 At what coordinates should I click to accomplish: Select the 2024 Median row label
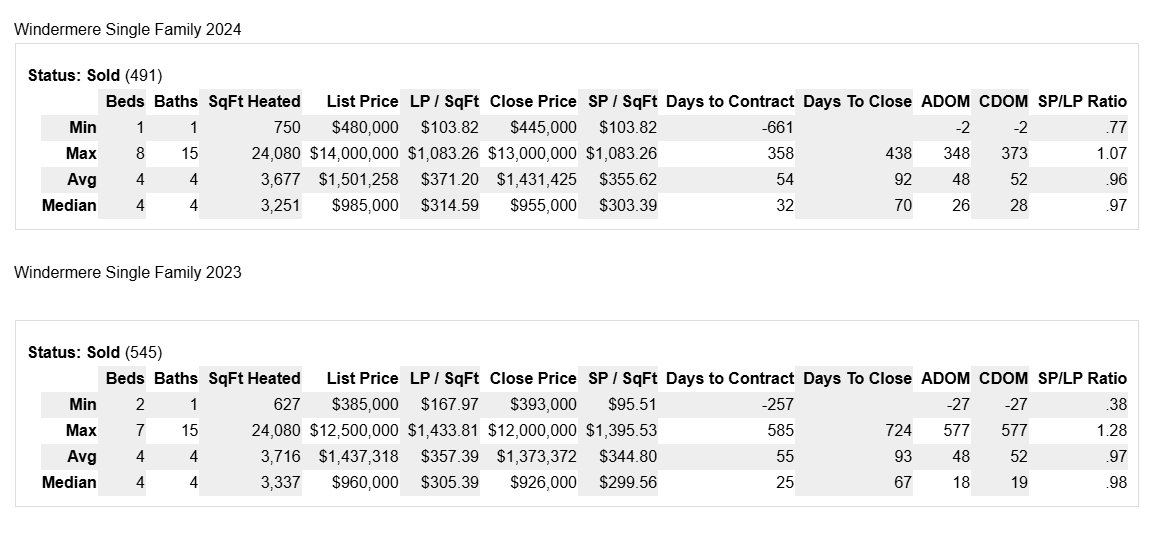[69, 205]
